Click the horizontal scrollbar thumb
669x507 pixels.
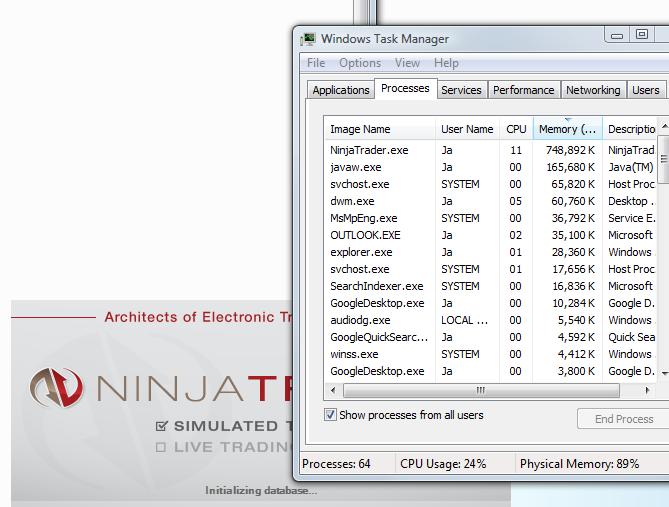[481, 390]
